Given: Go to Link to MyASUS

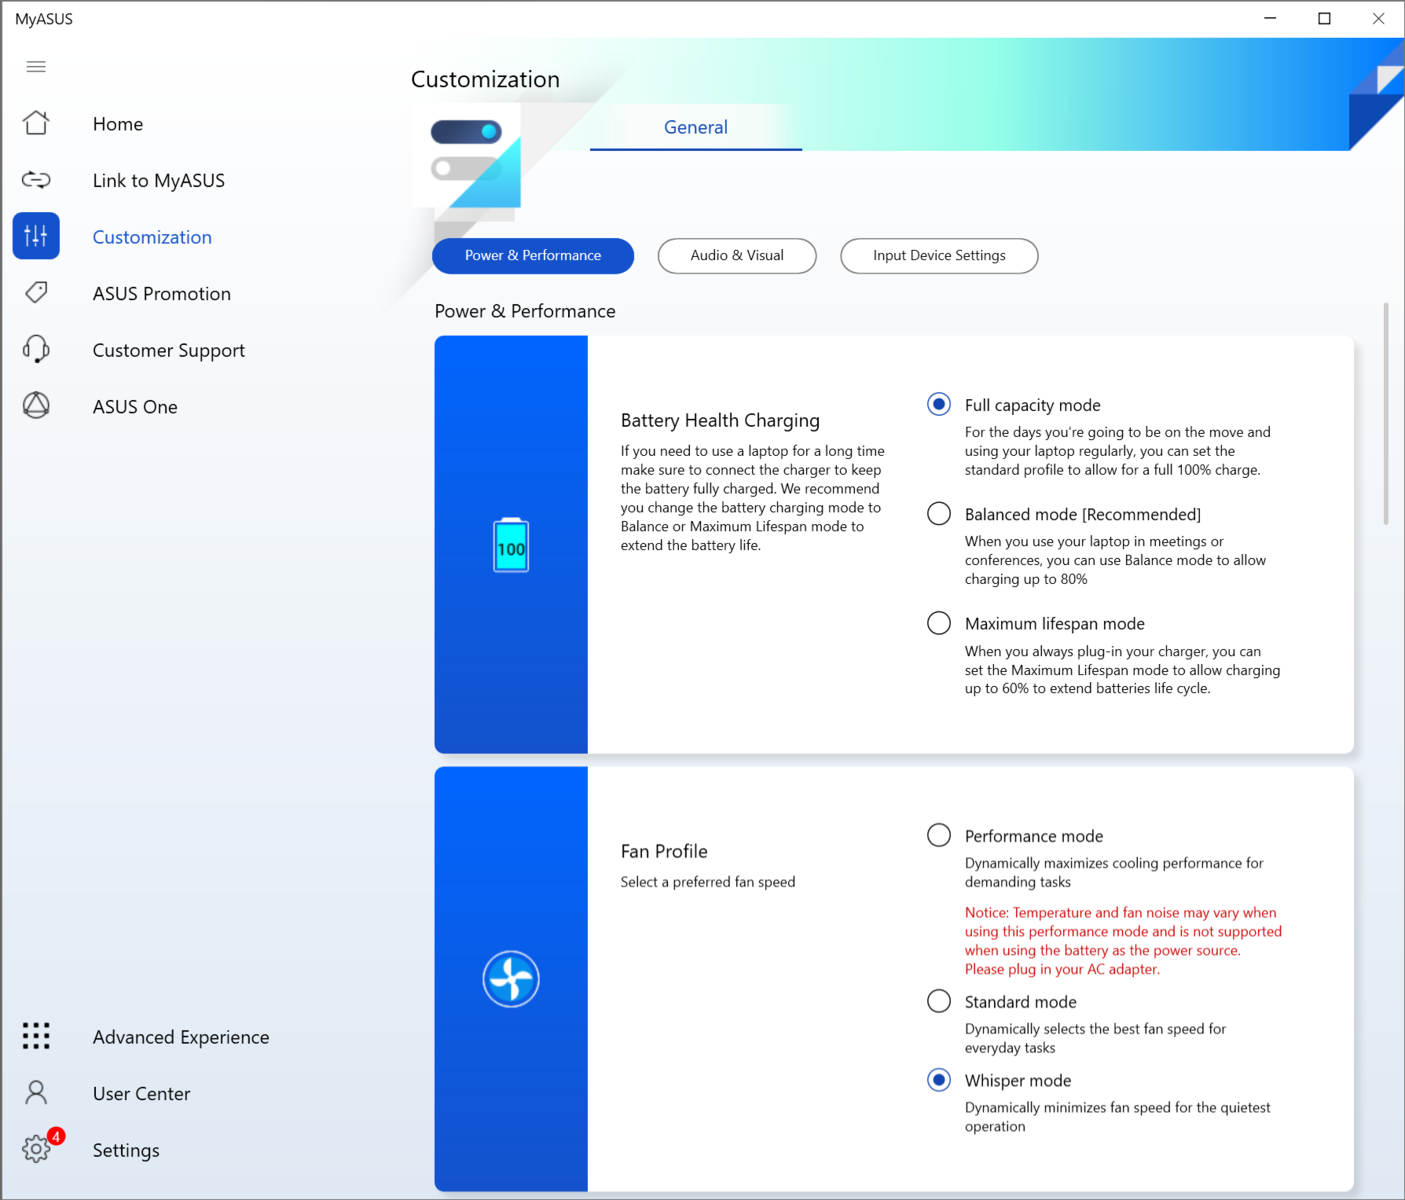Looking at the screenshot, I should (x=159, y=180).
